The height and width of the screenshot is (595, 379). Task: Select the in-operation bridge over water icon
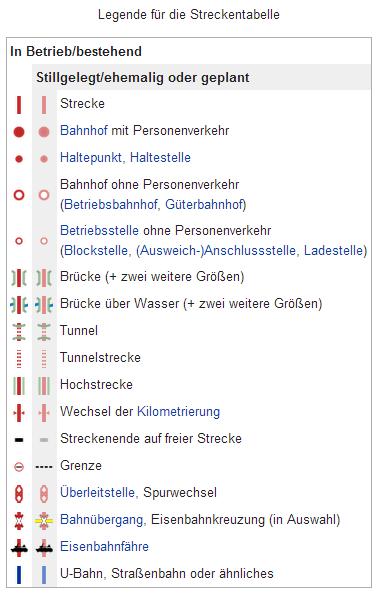click(x=19, y=304)
